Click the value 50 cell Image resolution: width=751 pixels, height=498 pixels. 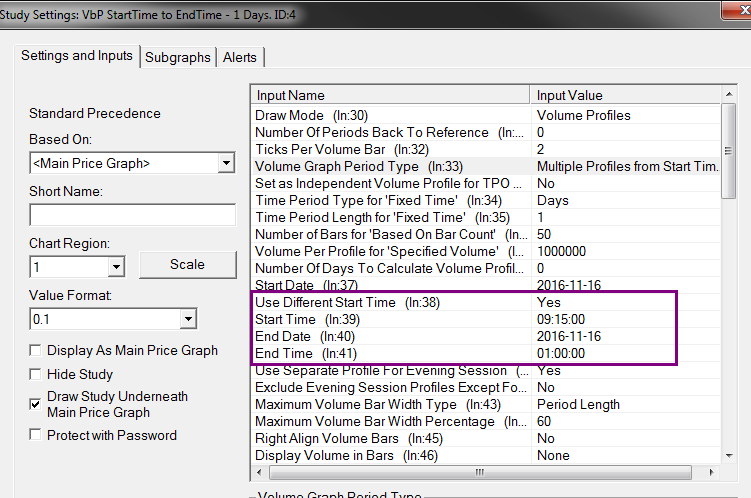click(626, 234)
